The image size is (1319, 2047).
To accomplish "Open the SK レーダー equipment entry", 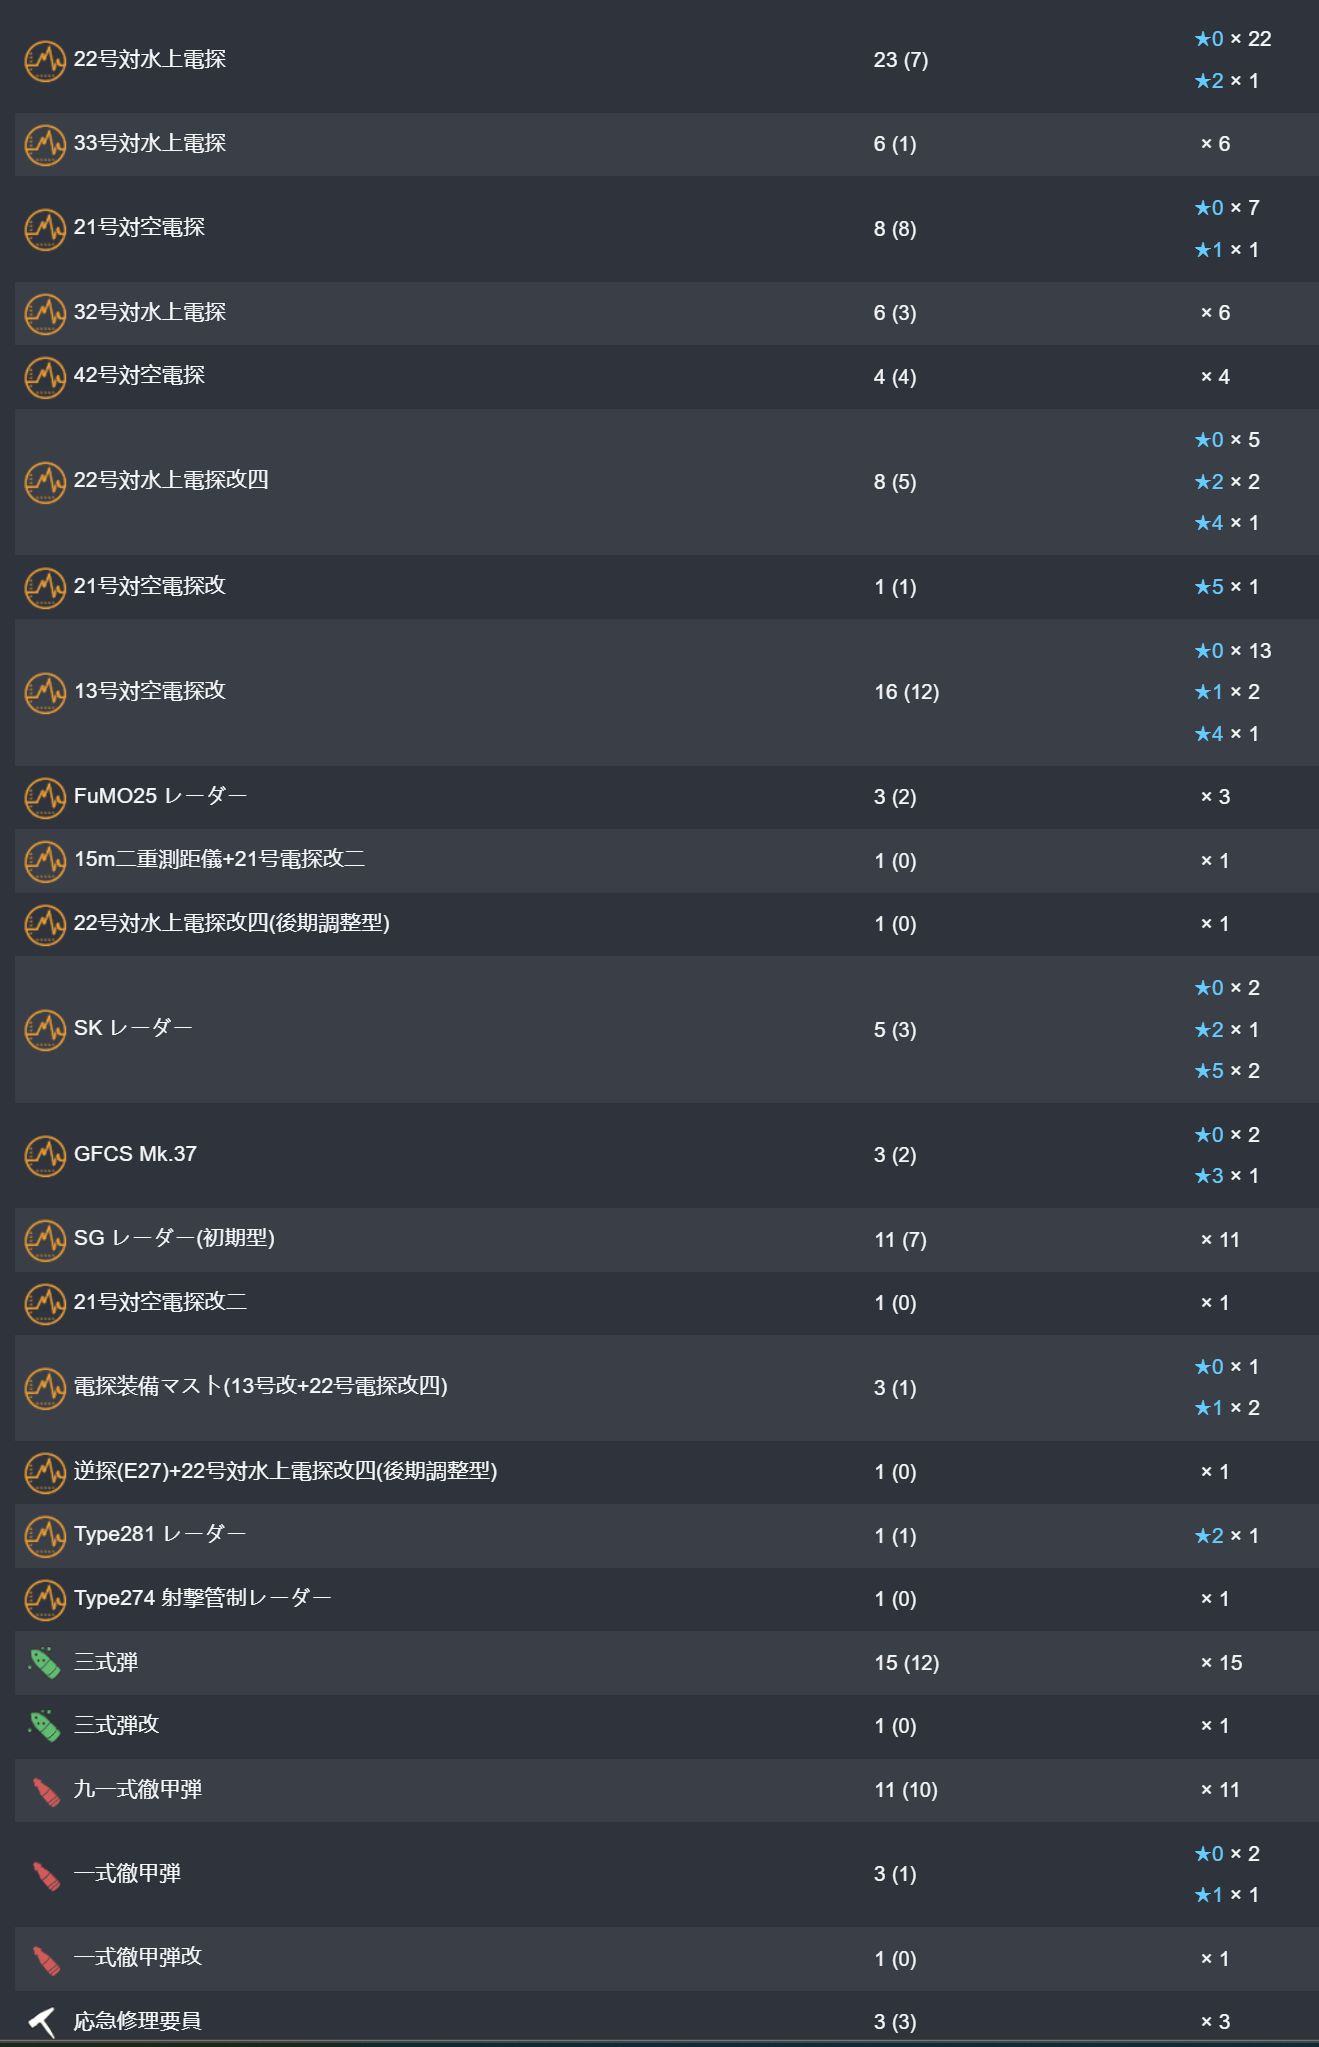I will click(x=133, y=1028).
